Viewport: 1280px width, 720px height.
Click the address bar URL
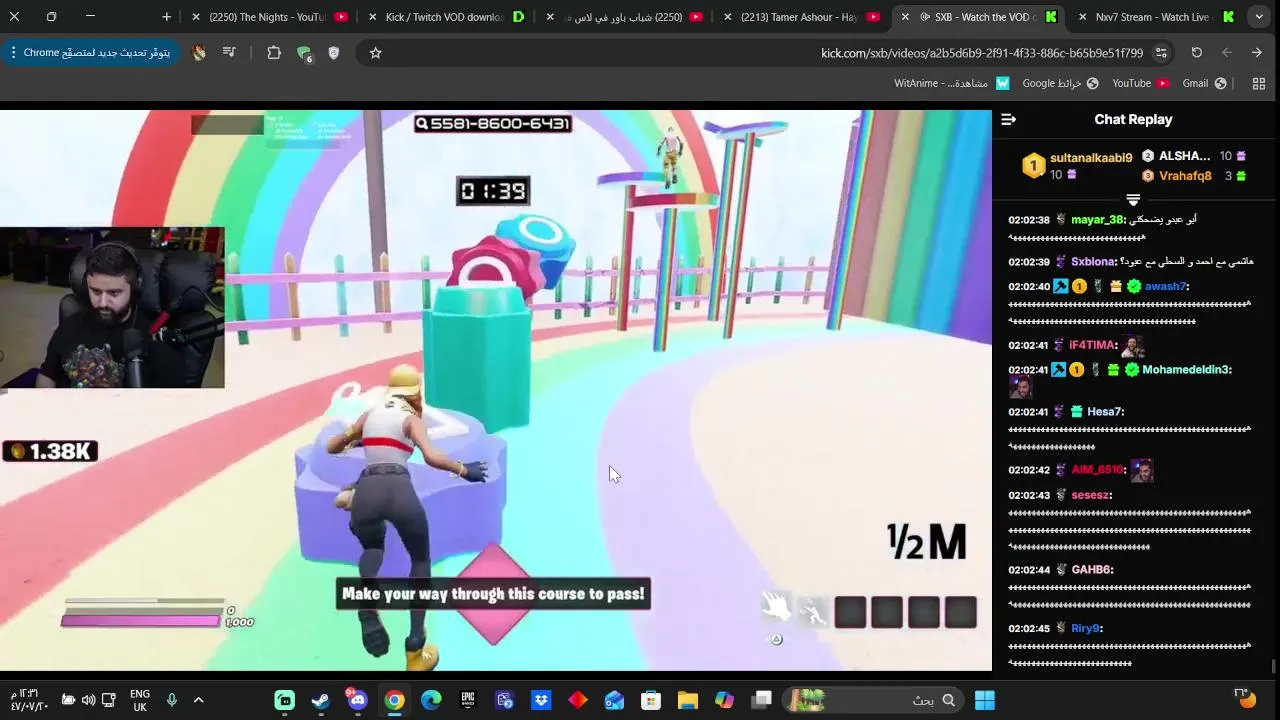tap(982, 53)
